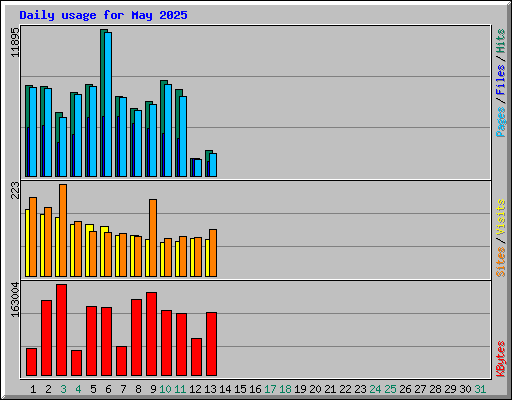The image size is (512, 400).
Task: Click the x-axis label for day 29
Action: (x=450, y=389)
